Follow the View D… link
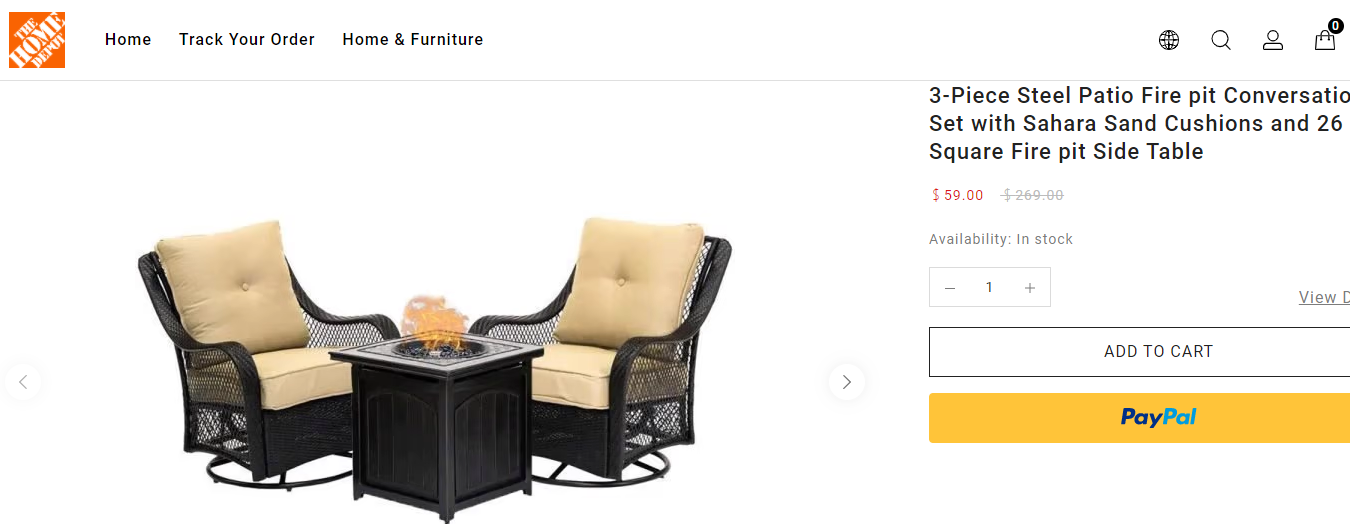The width and height of the screenshot is (1350, 524). coord(1324,297)
